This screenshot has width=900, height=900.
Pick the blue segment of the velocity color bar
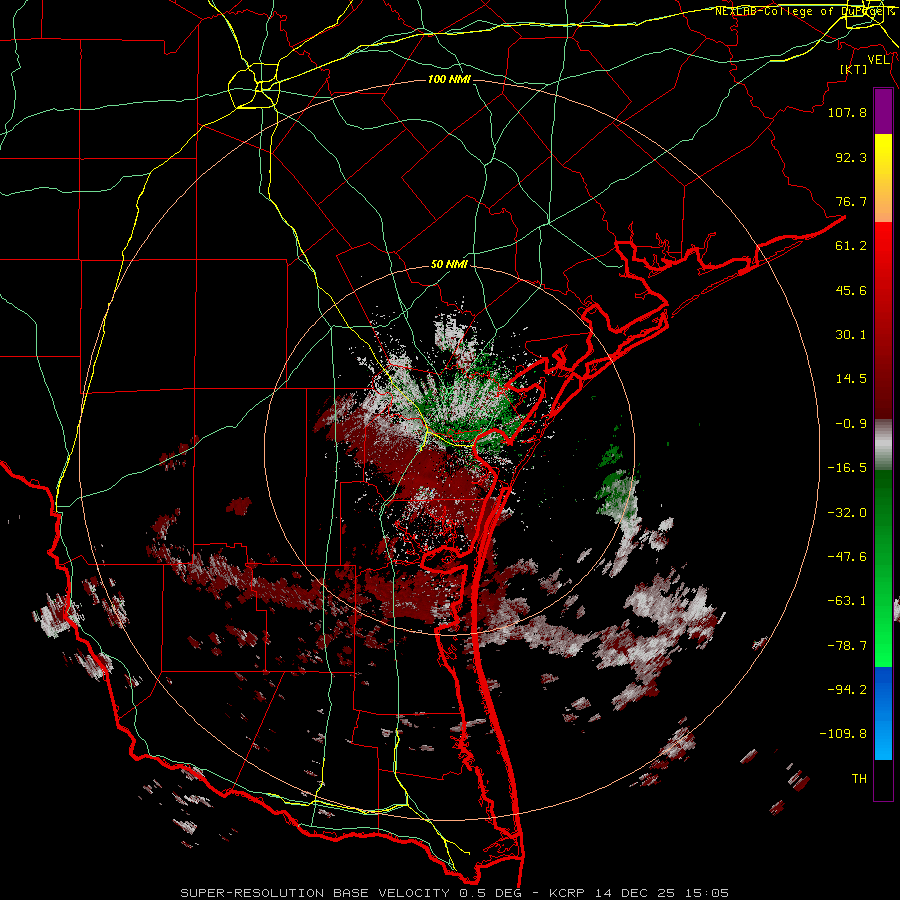[883, 713]
